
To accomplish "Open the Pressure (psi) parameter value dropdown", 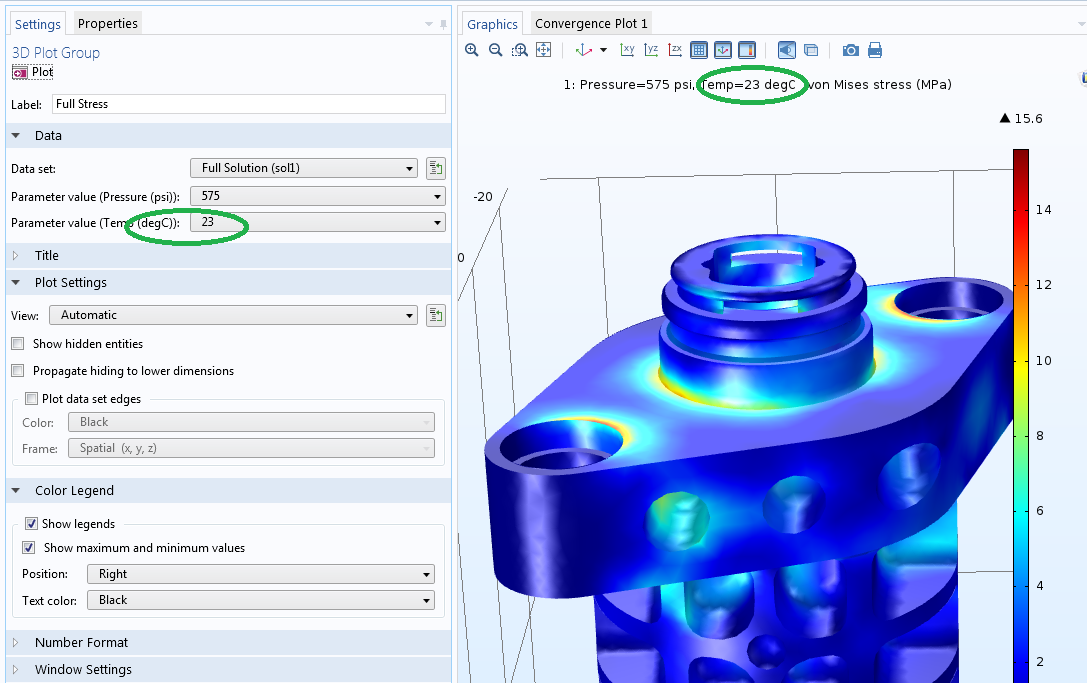I will 320,196.
